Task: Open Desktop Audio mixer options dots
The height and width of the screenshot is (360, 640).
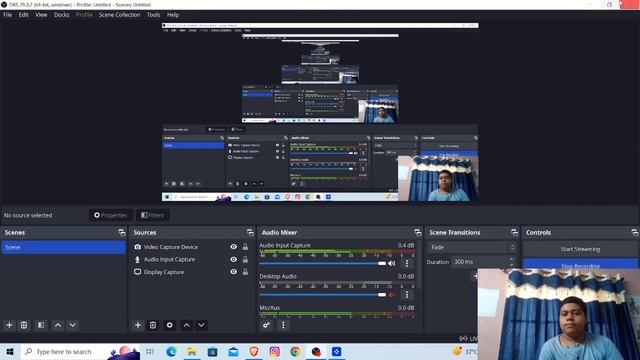Action: (x=407, y=294)
